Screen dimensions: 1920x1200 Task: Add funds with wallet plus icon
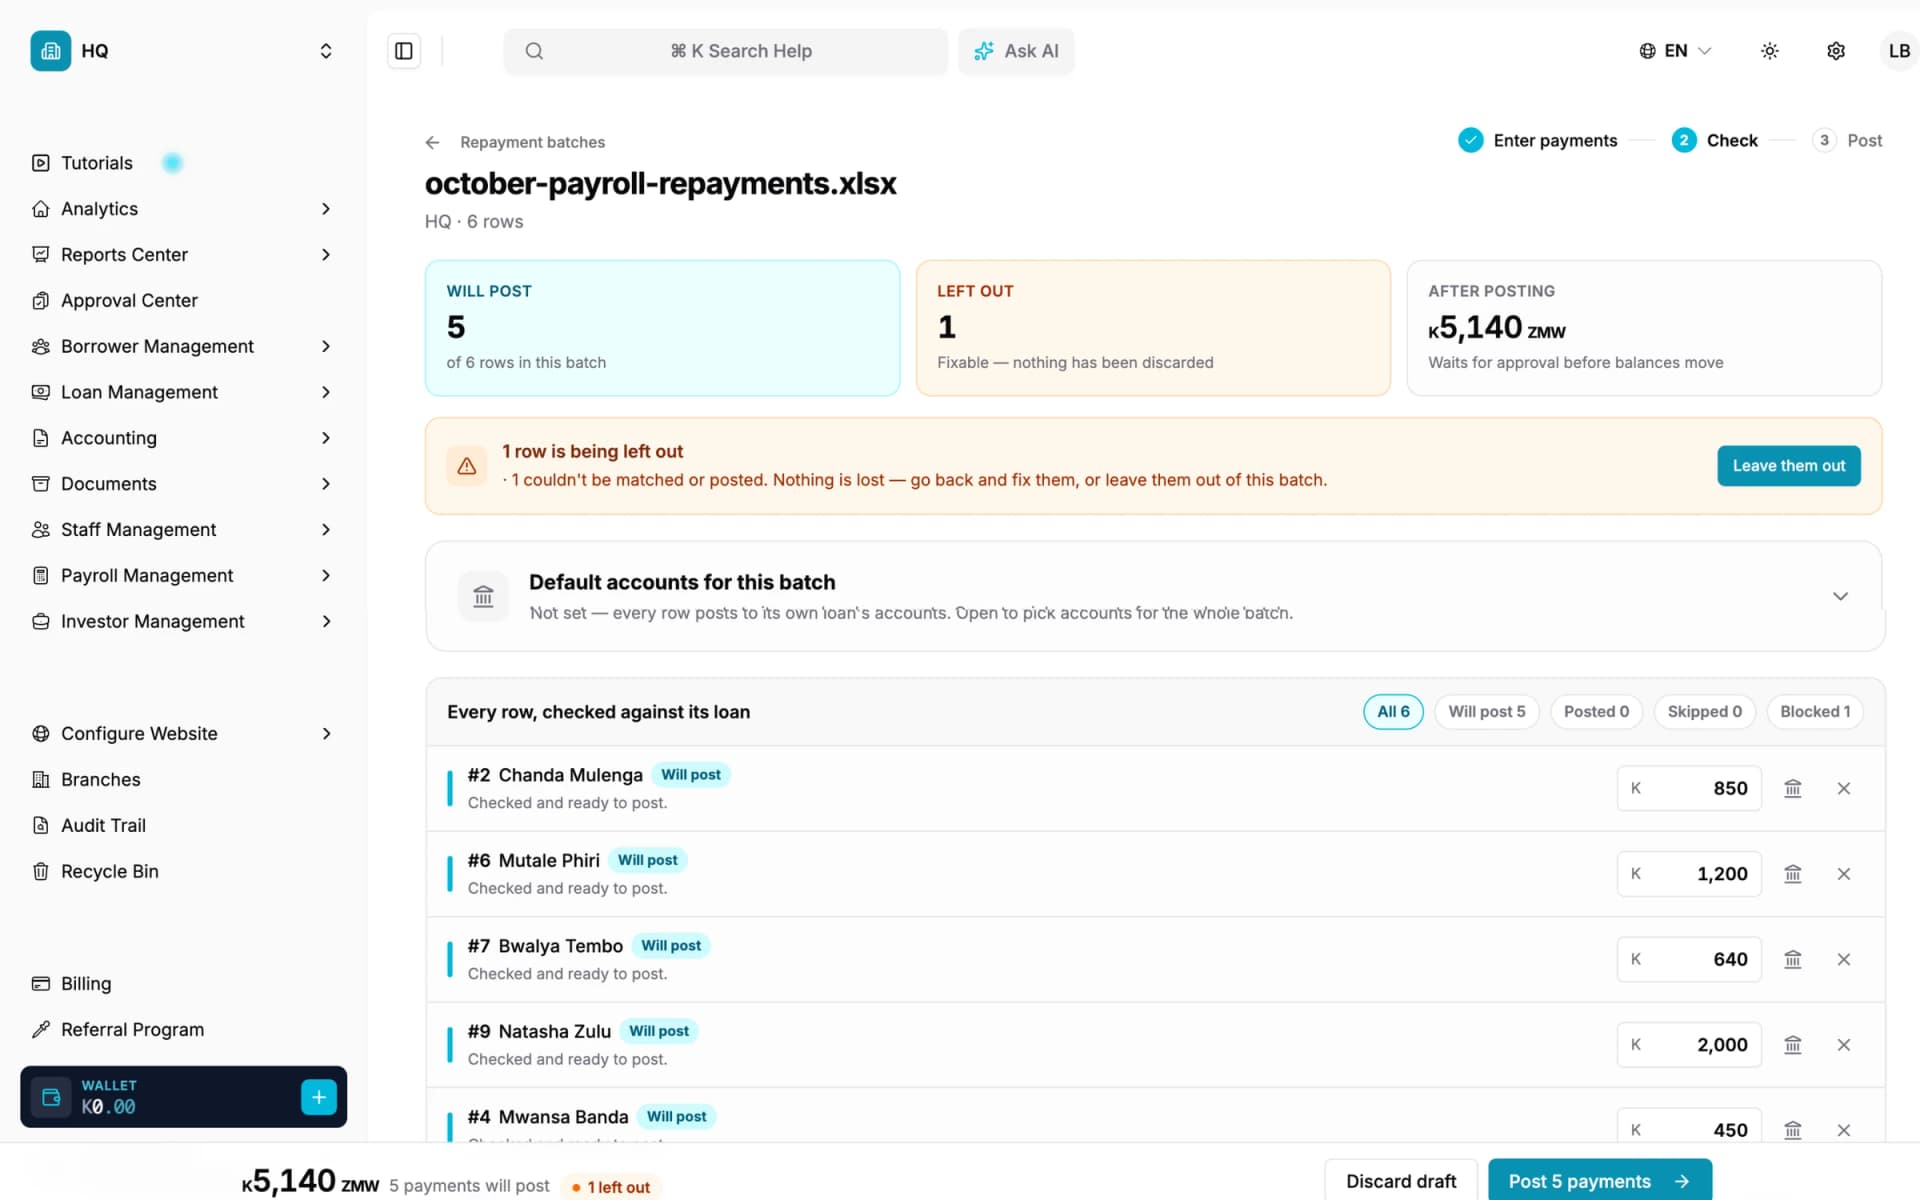click(x=319, y=1097)
